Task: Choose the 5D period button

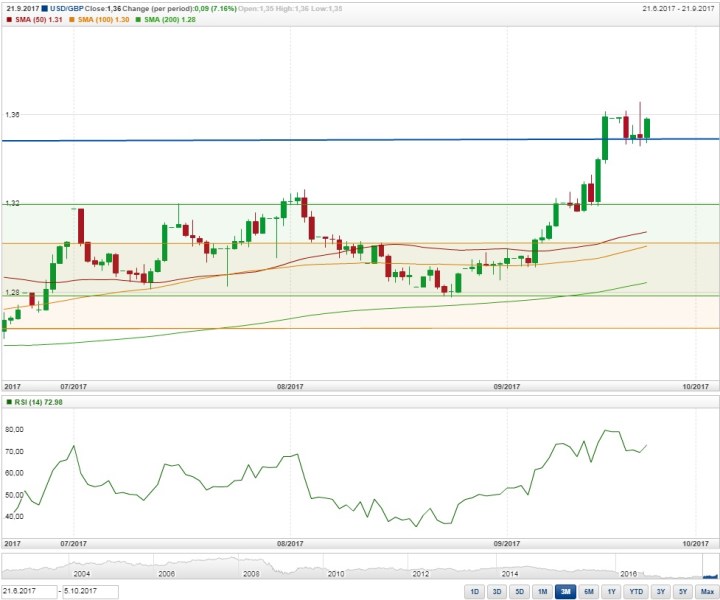Action: (x=519, y=592)
